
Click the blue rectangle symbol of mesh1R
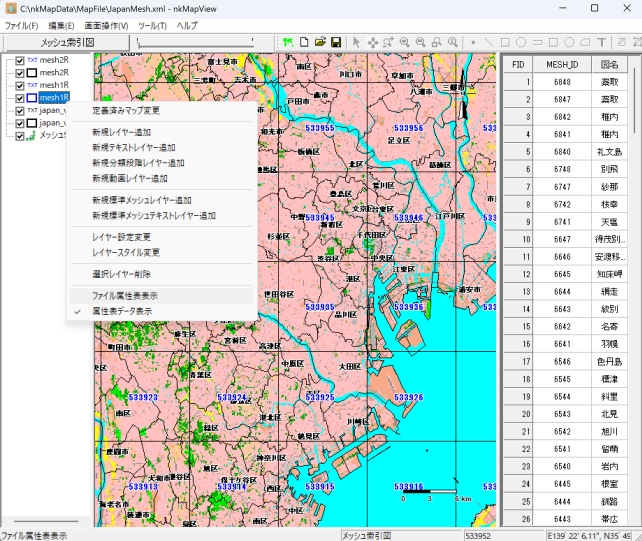click(33, 98)
